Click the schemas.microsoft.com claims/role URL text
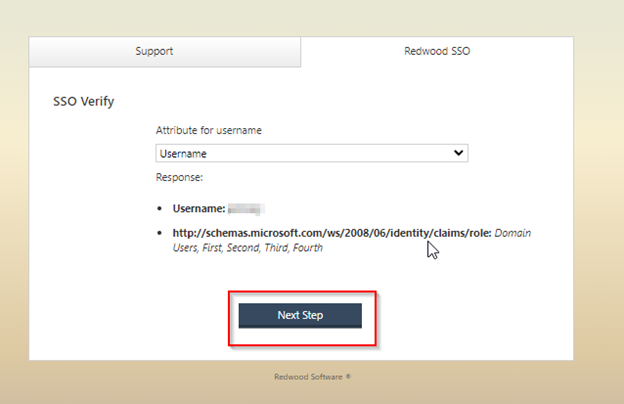 click(332, 233)
